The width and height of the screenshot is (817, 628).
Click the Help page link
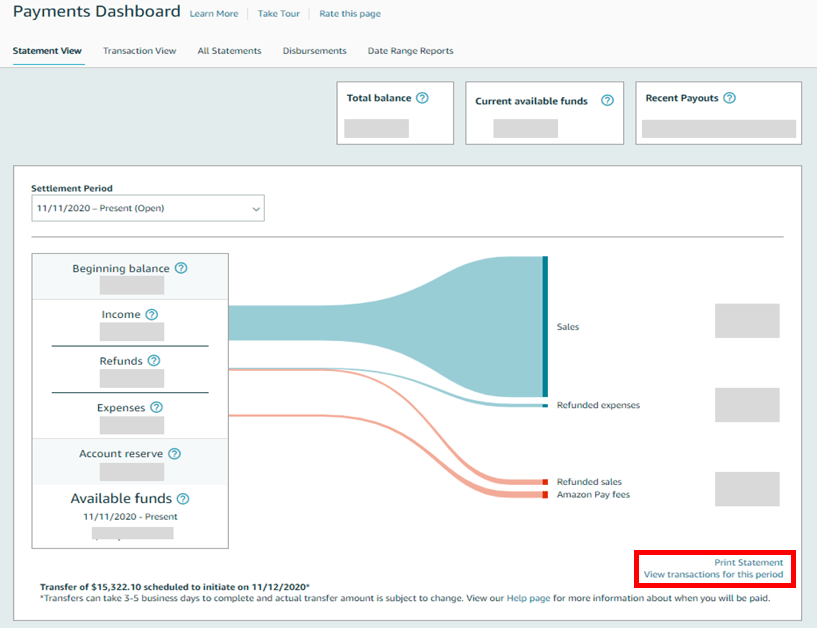click(x=526, y=598)
